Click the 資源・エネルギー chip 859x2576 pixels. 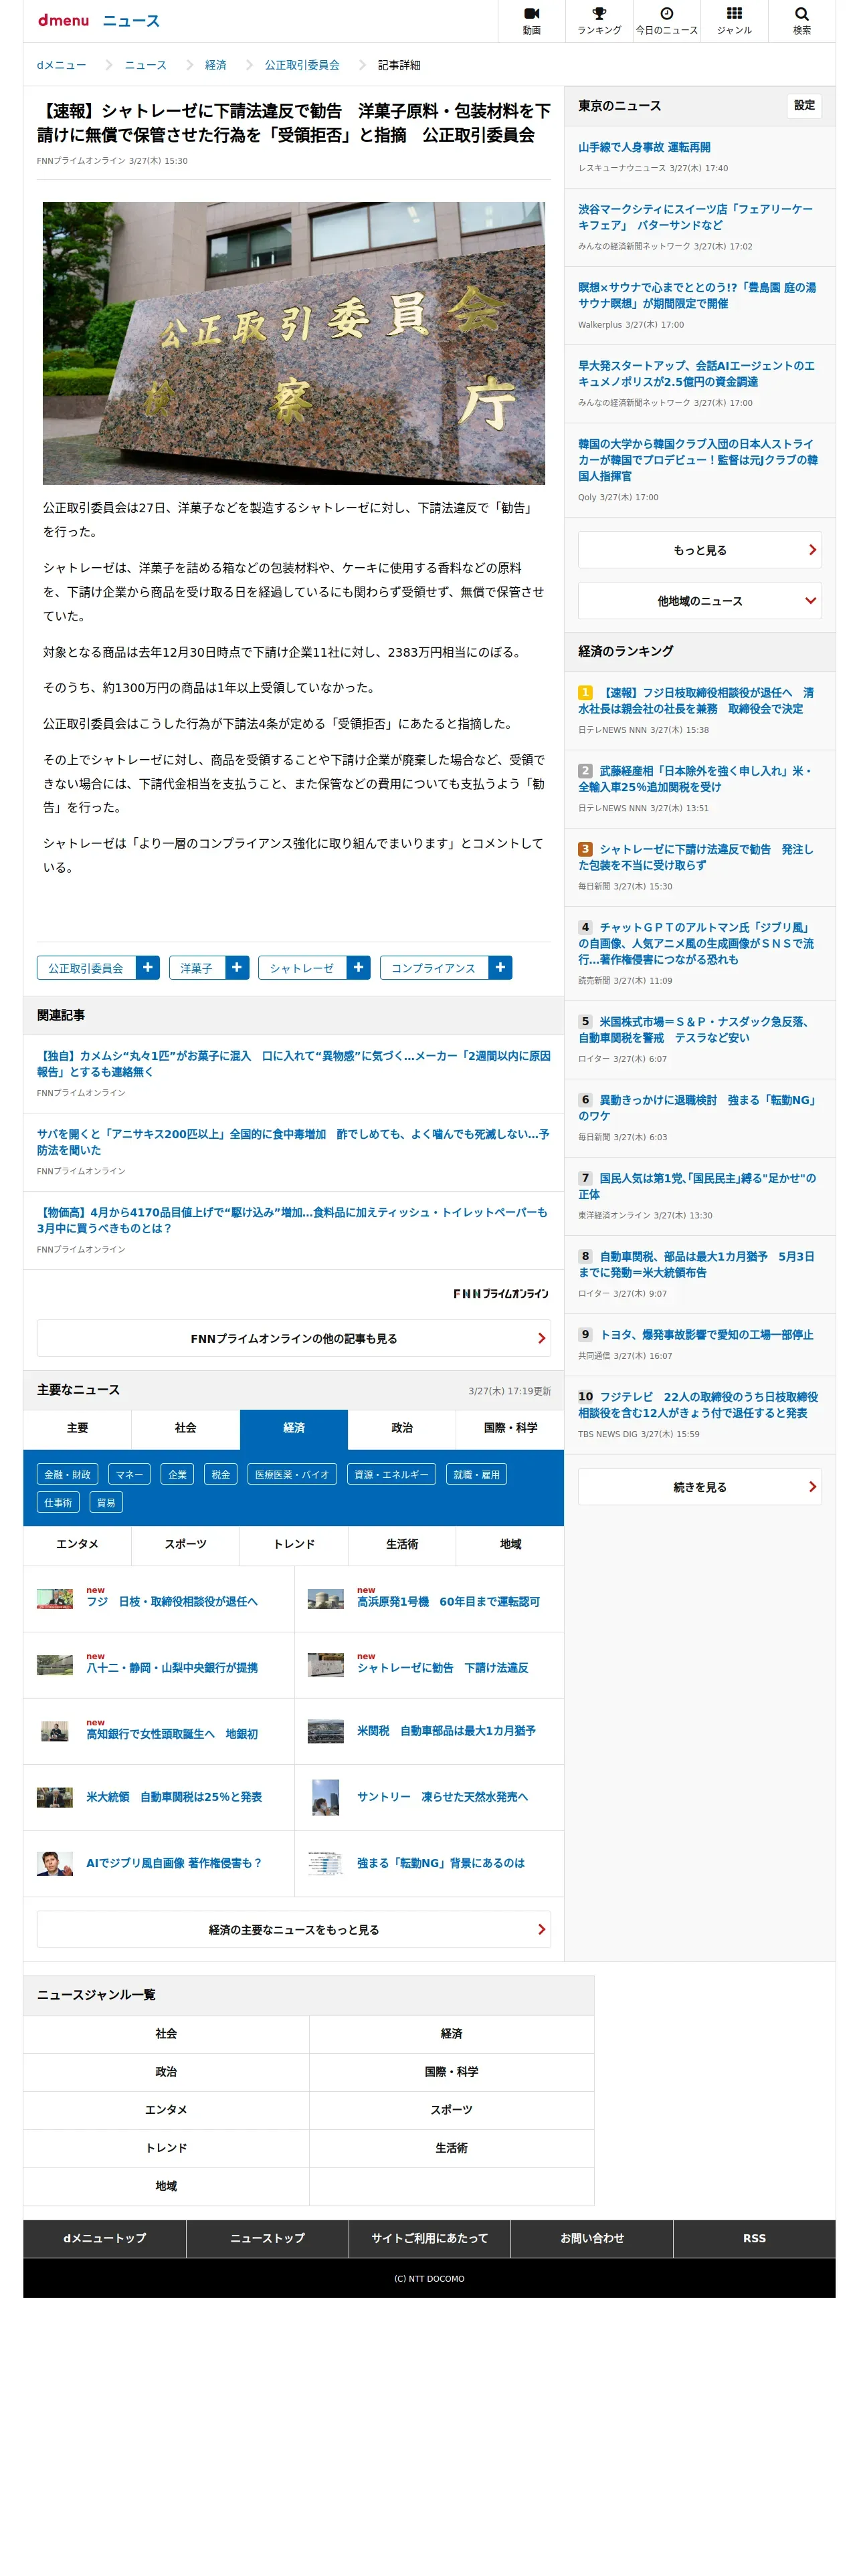[391, 1474]
